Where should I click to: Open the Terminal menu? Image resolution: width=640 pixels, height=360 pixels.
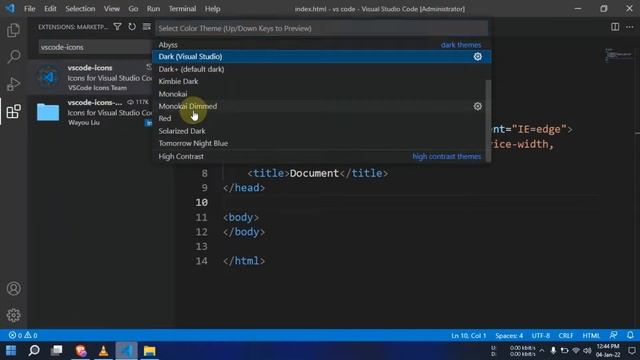pos(182,9)
